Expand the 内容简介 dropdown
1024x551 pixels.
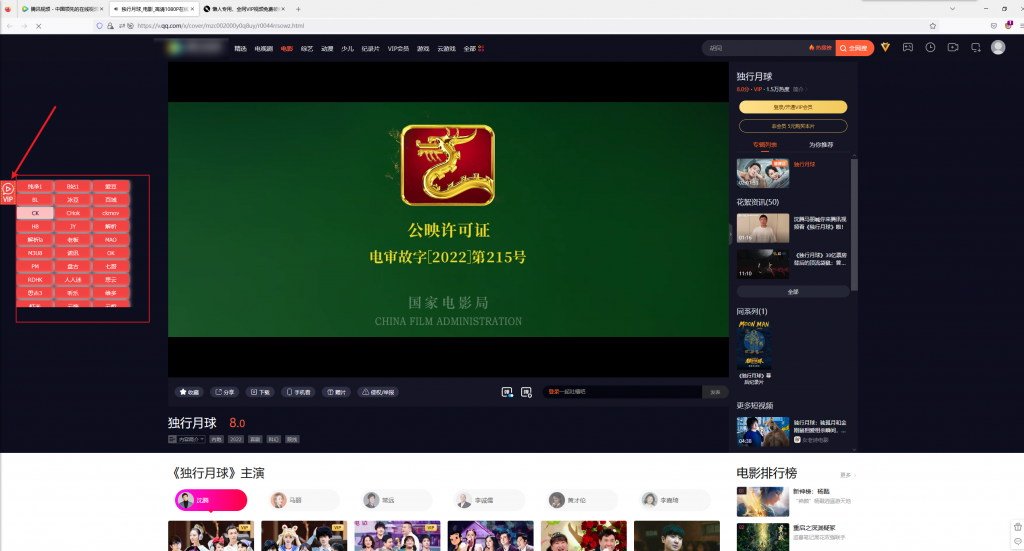pyautogui.click(x=187, y=439)
